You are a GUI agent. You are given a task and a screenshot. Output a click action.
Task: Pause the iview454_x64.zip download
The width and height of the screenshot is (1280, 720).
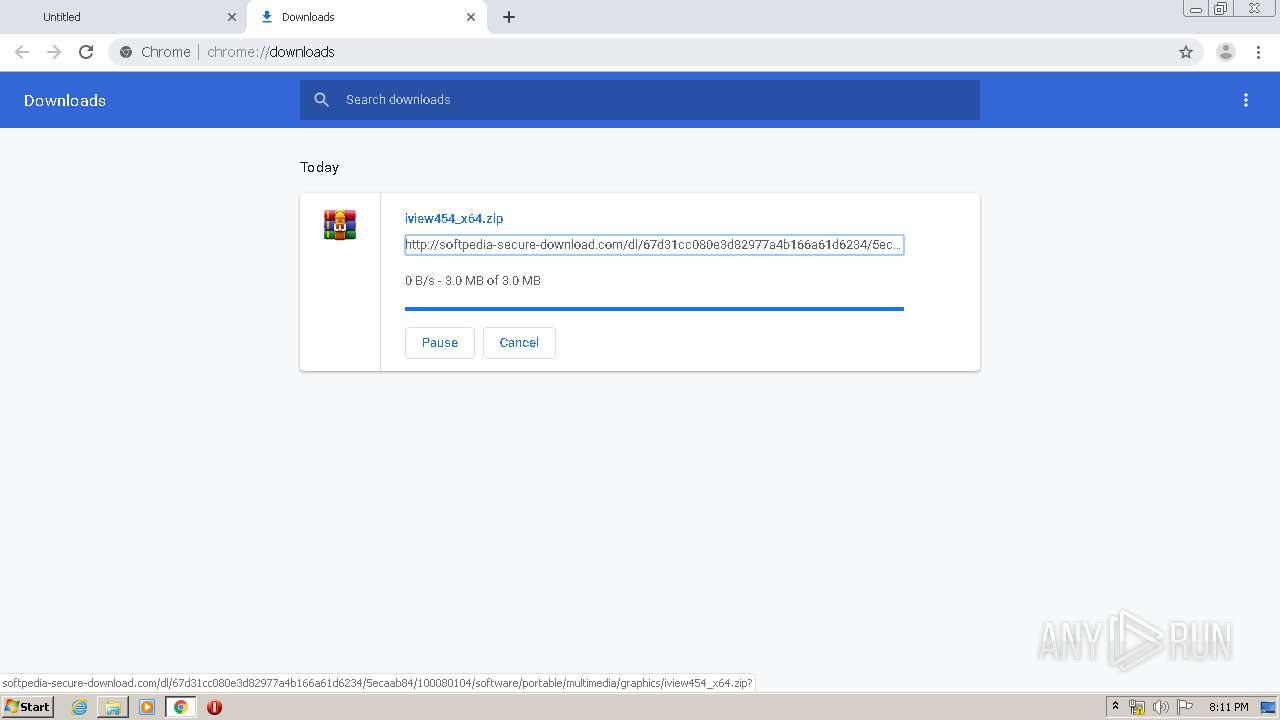click(440, 342)
